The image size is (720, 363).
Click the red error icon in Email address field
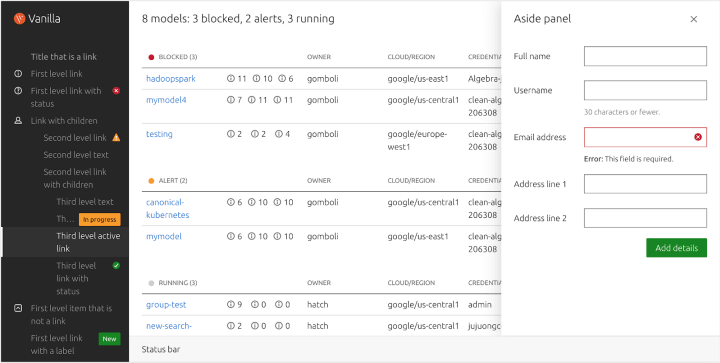point(698,137)
